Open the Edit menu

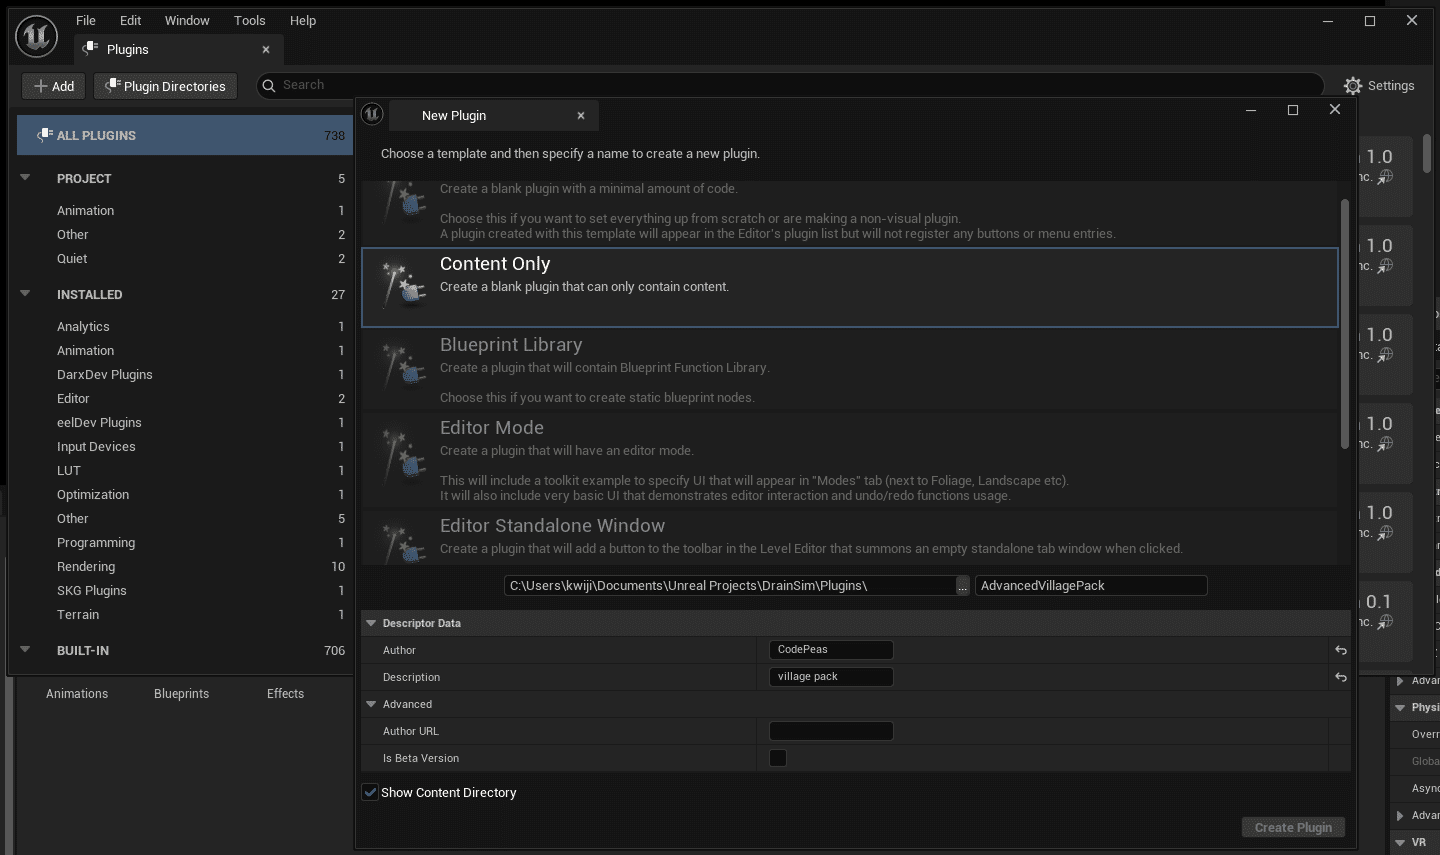click(131, 20)
